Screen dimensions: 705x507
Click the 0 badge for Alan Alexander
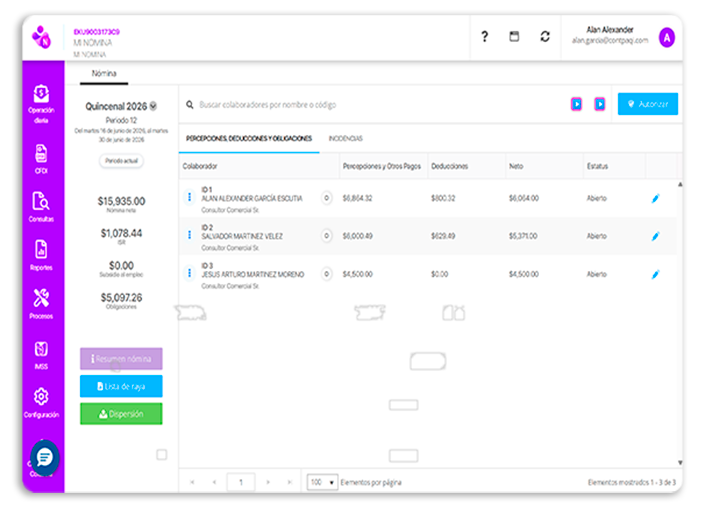tap(327, 198)
